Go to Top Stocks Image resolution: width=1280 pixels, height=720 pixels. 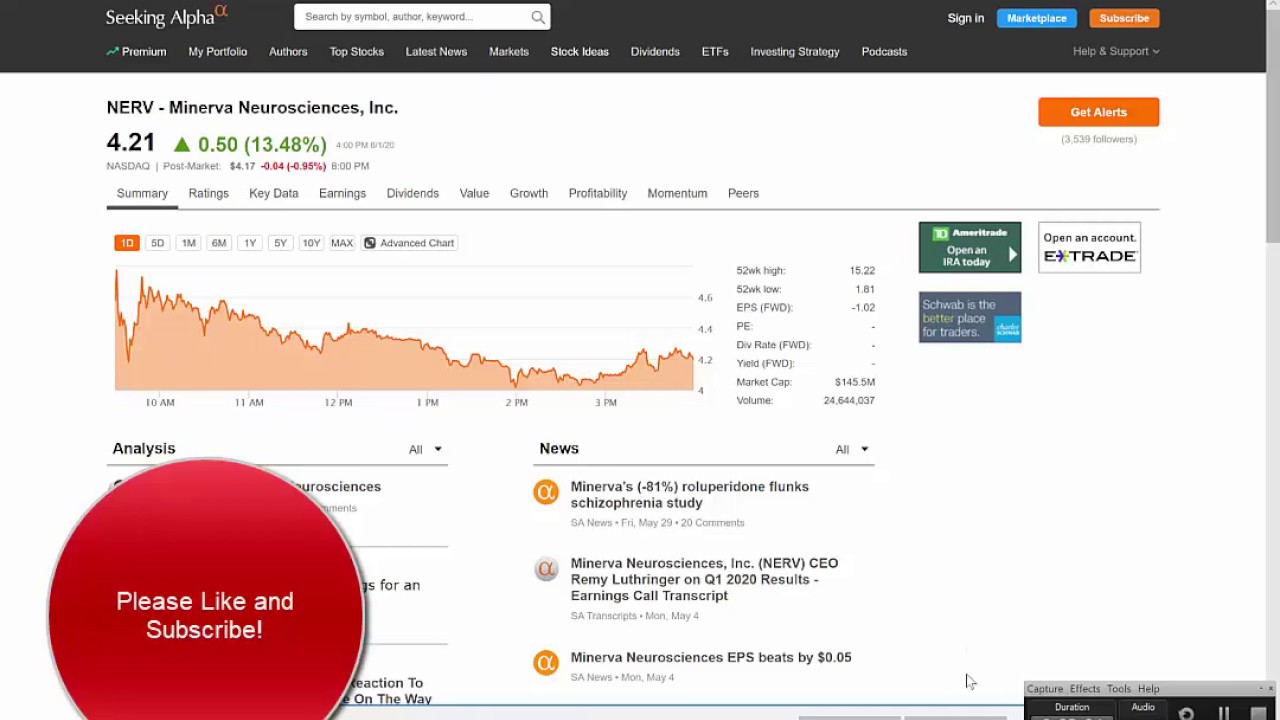coord(357,52)
